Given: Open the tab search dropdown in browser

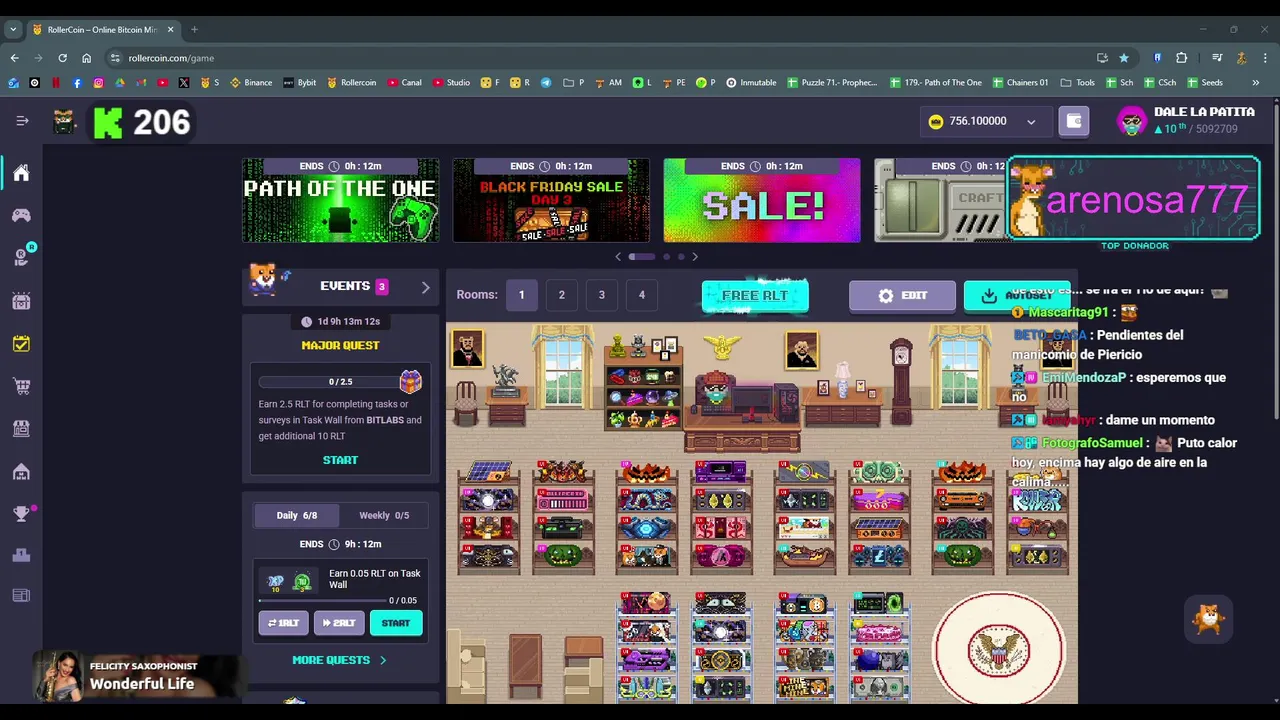Looking at the screenshot, I should [x=14, y=30].
